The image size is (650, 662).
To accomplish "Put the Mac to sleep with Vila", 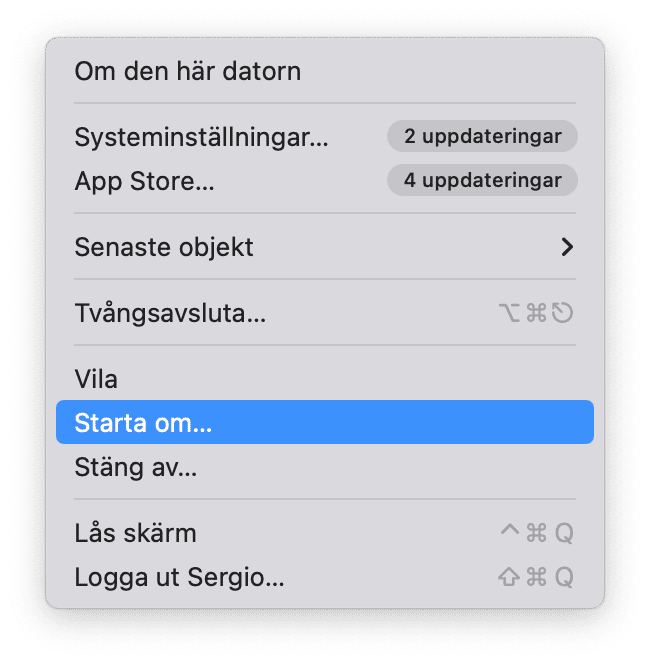I will click(96, 379).
